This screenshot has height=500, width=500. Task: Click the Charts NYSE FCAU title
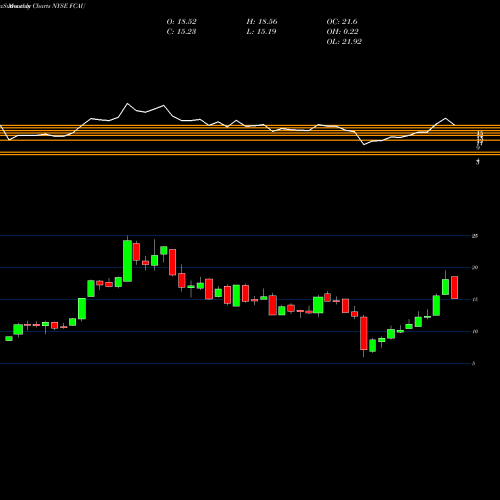click(59, 6)
